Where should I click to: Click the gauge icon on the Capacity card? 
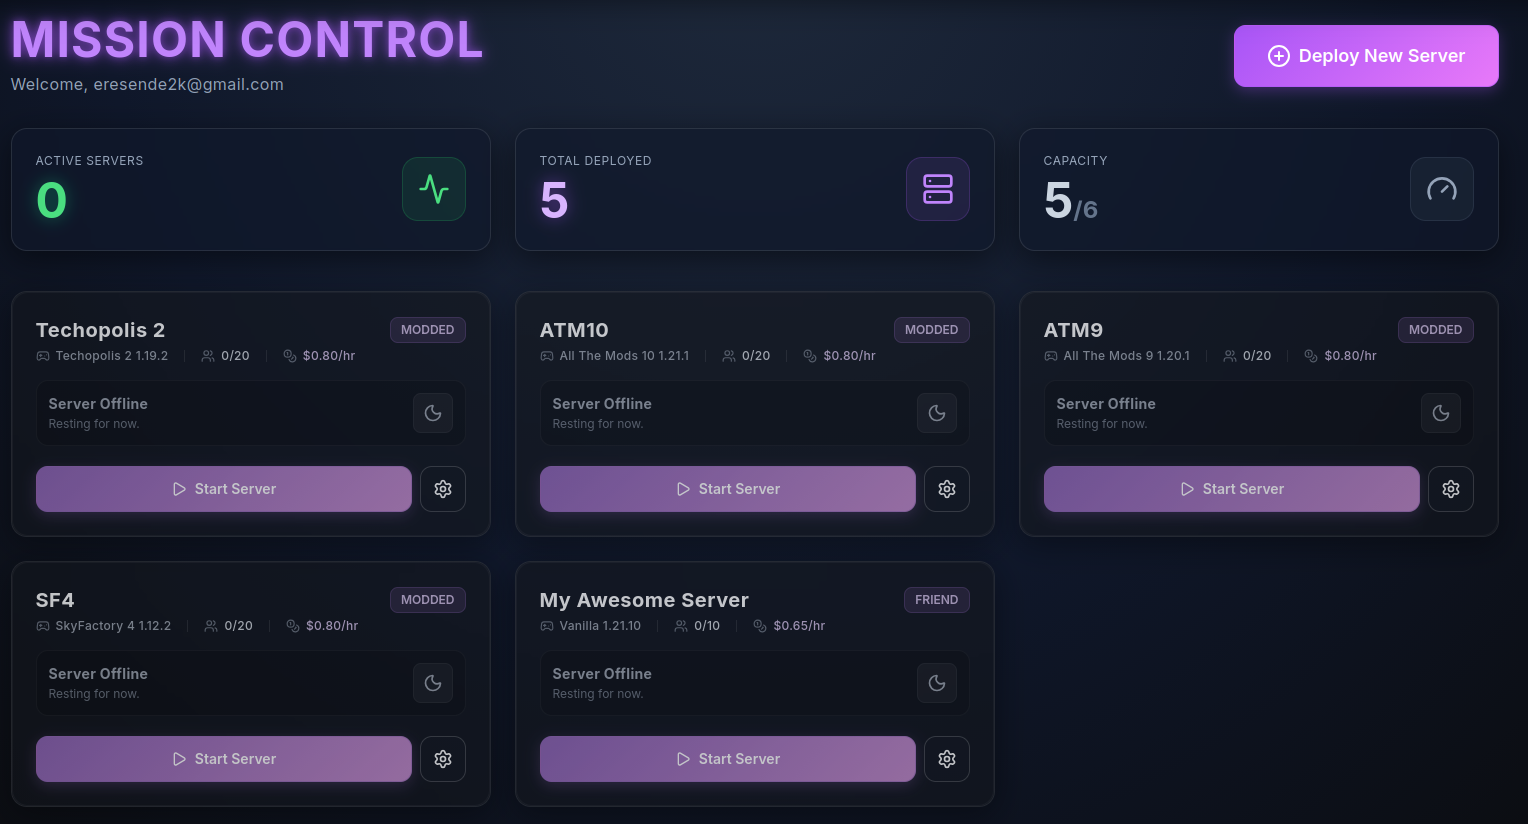pos(1441,189)
